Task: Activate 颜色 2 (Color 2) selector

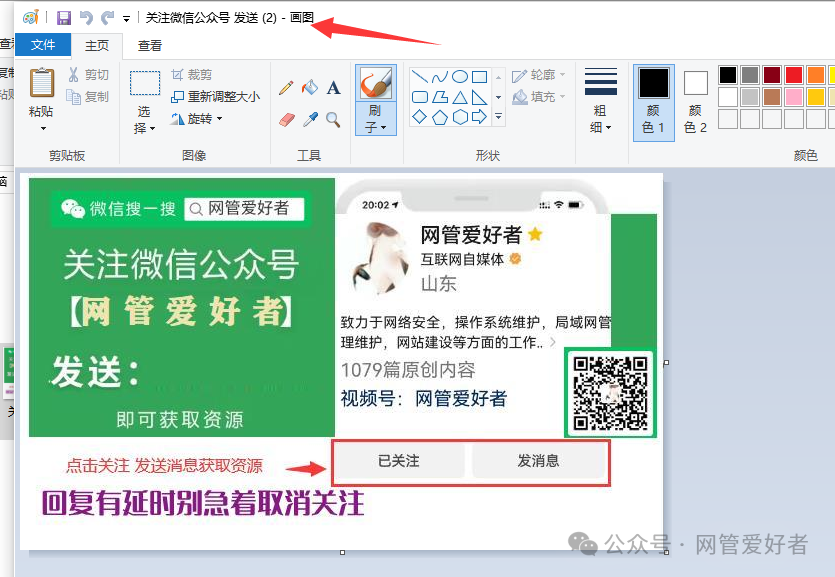Action: tap(695, 100)
